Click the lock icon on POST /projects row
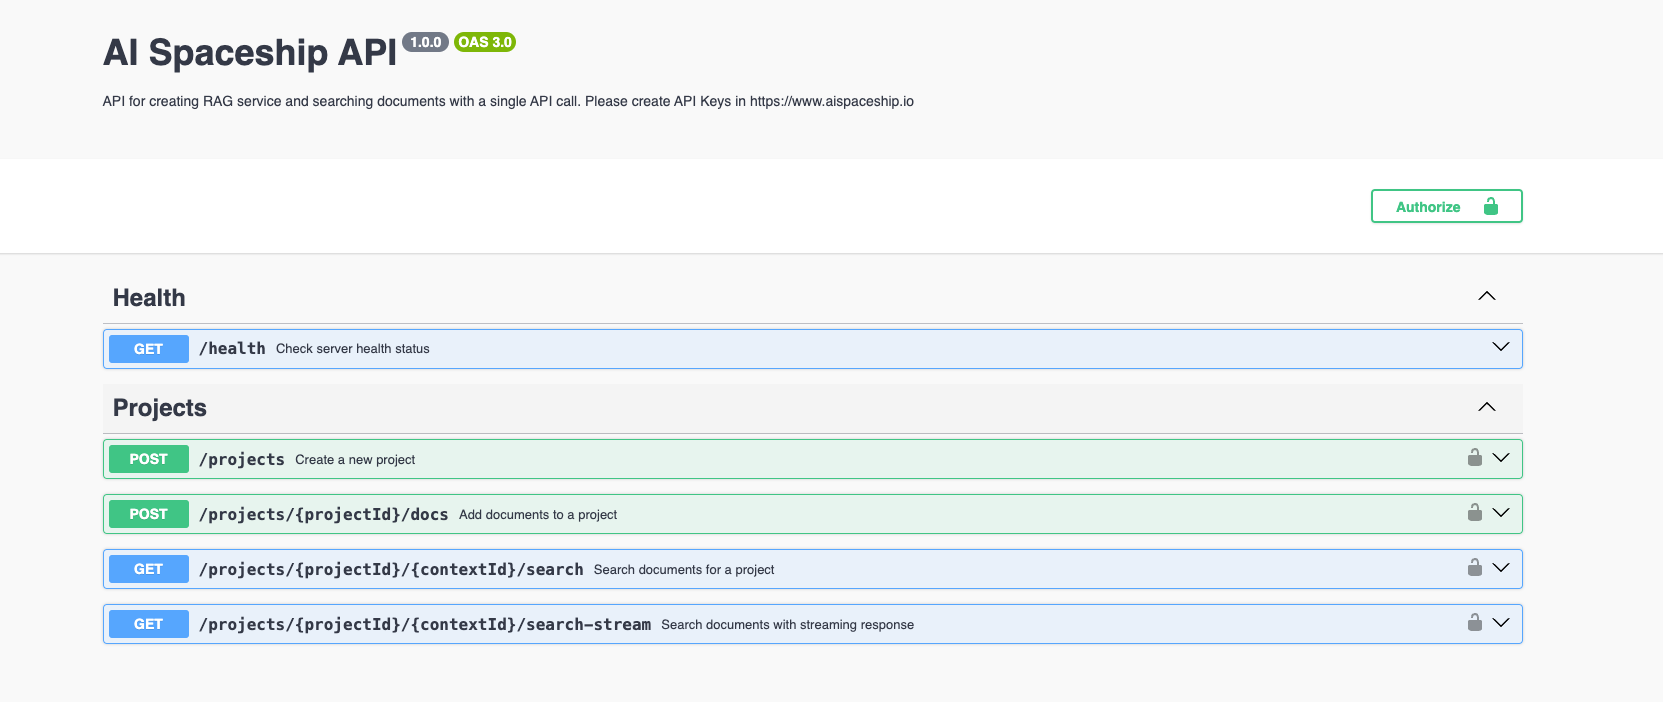1663x702 pixels. click(x=1475, y=457)
